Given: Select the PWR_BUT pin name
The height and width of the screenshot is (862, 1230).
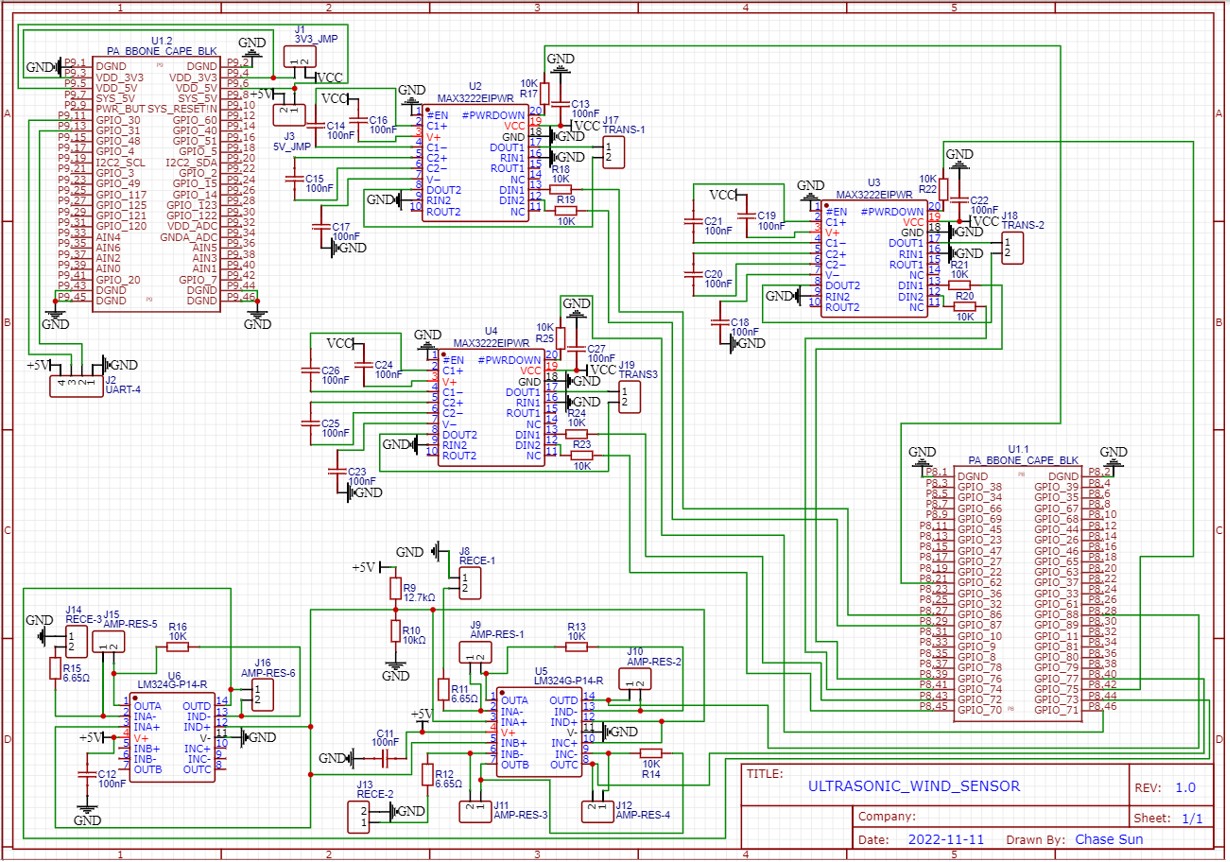Looking at the screenshot, I should (121, 108).
